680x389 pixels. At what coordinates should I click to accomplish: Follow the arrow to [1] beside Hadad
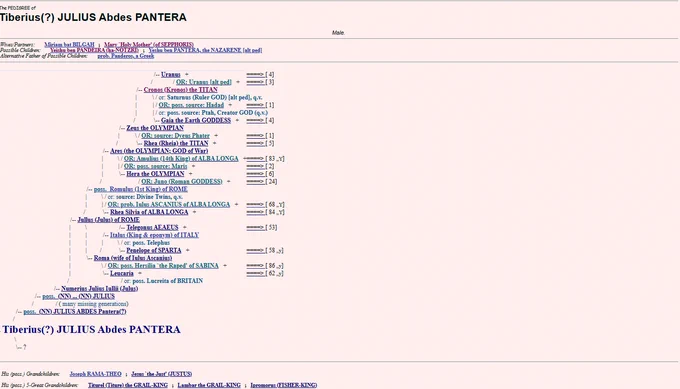[x=255, y=105]
